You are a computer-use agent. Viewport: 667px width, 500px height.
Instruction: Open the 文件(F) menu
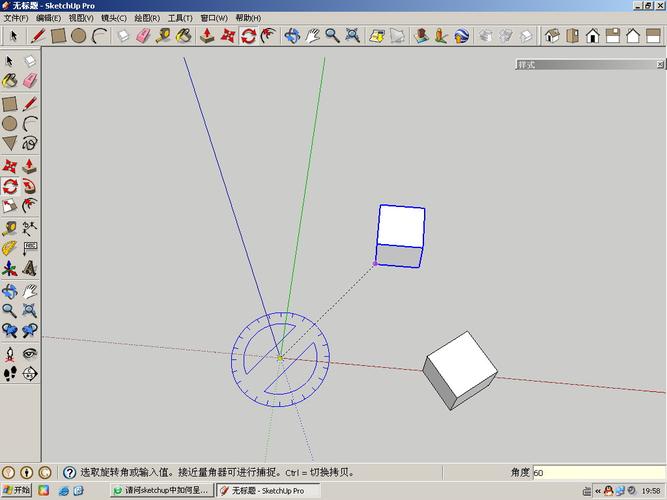coord(16,18)
